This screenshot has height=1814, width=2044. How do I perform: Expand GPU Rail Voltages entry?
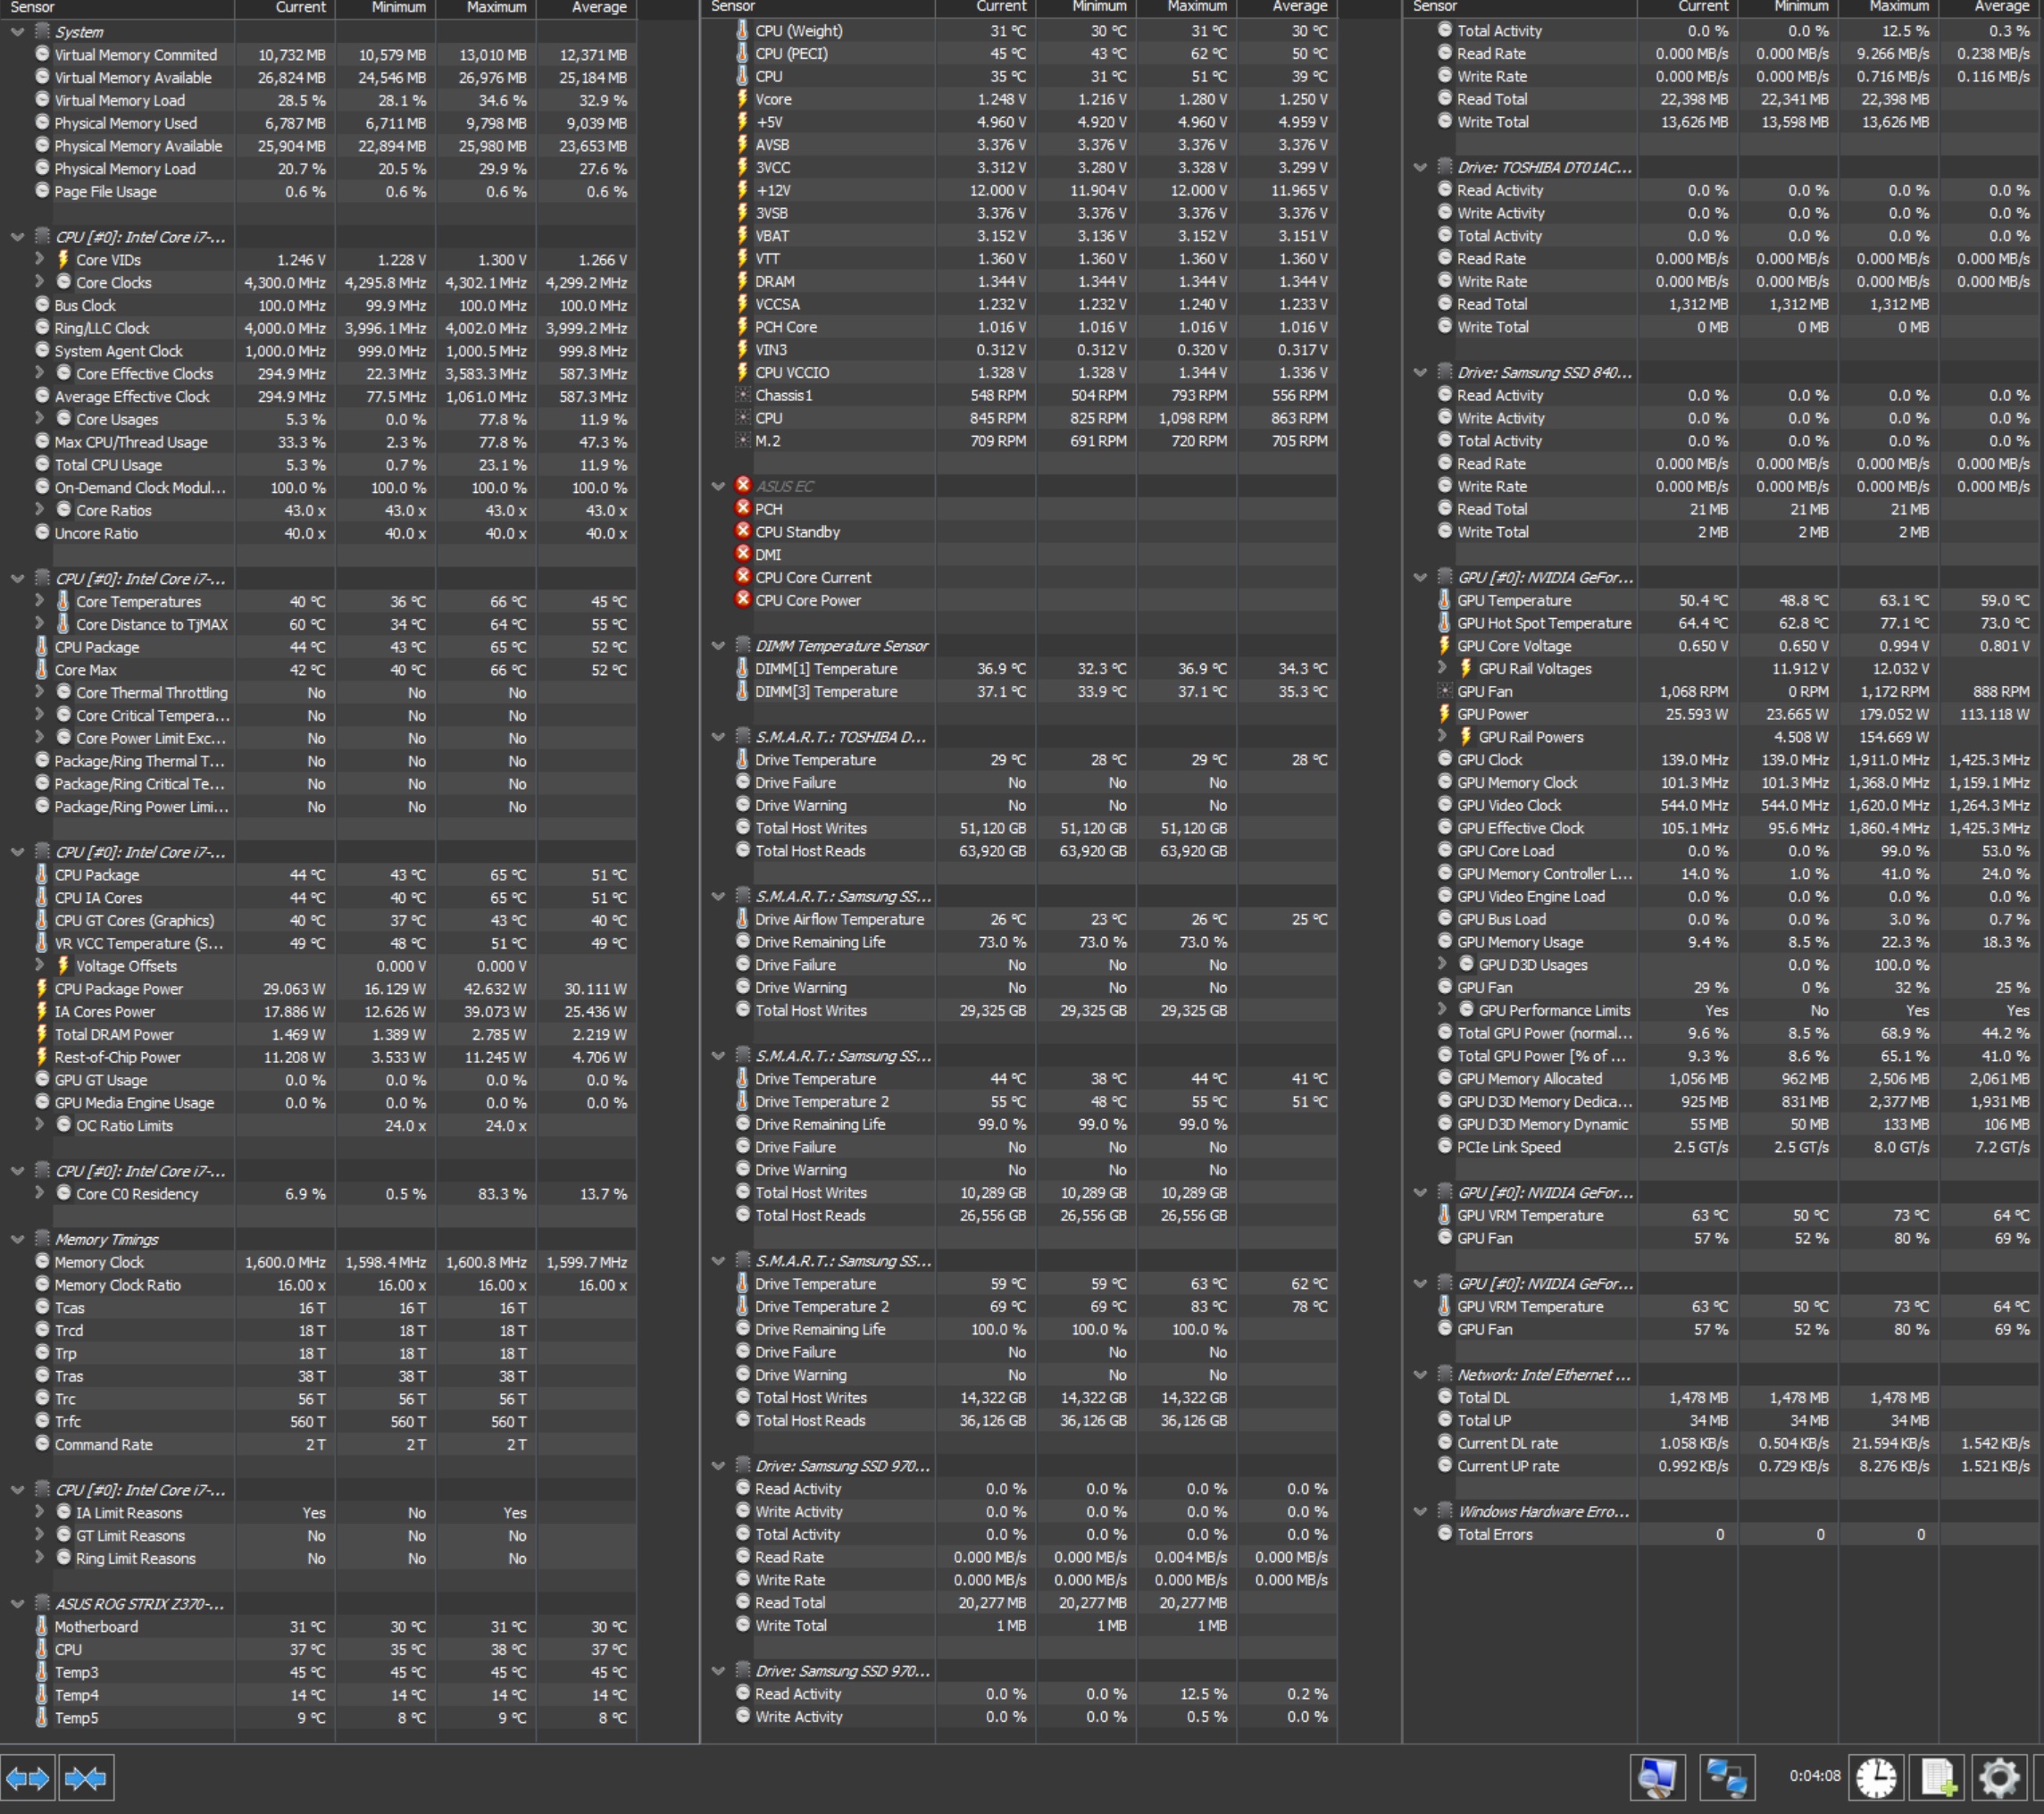[1442, 668]
